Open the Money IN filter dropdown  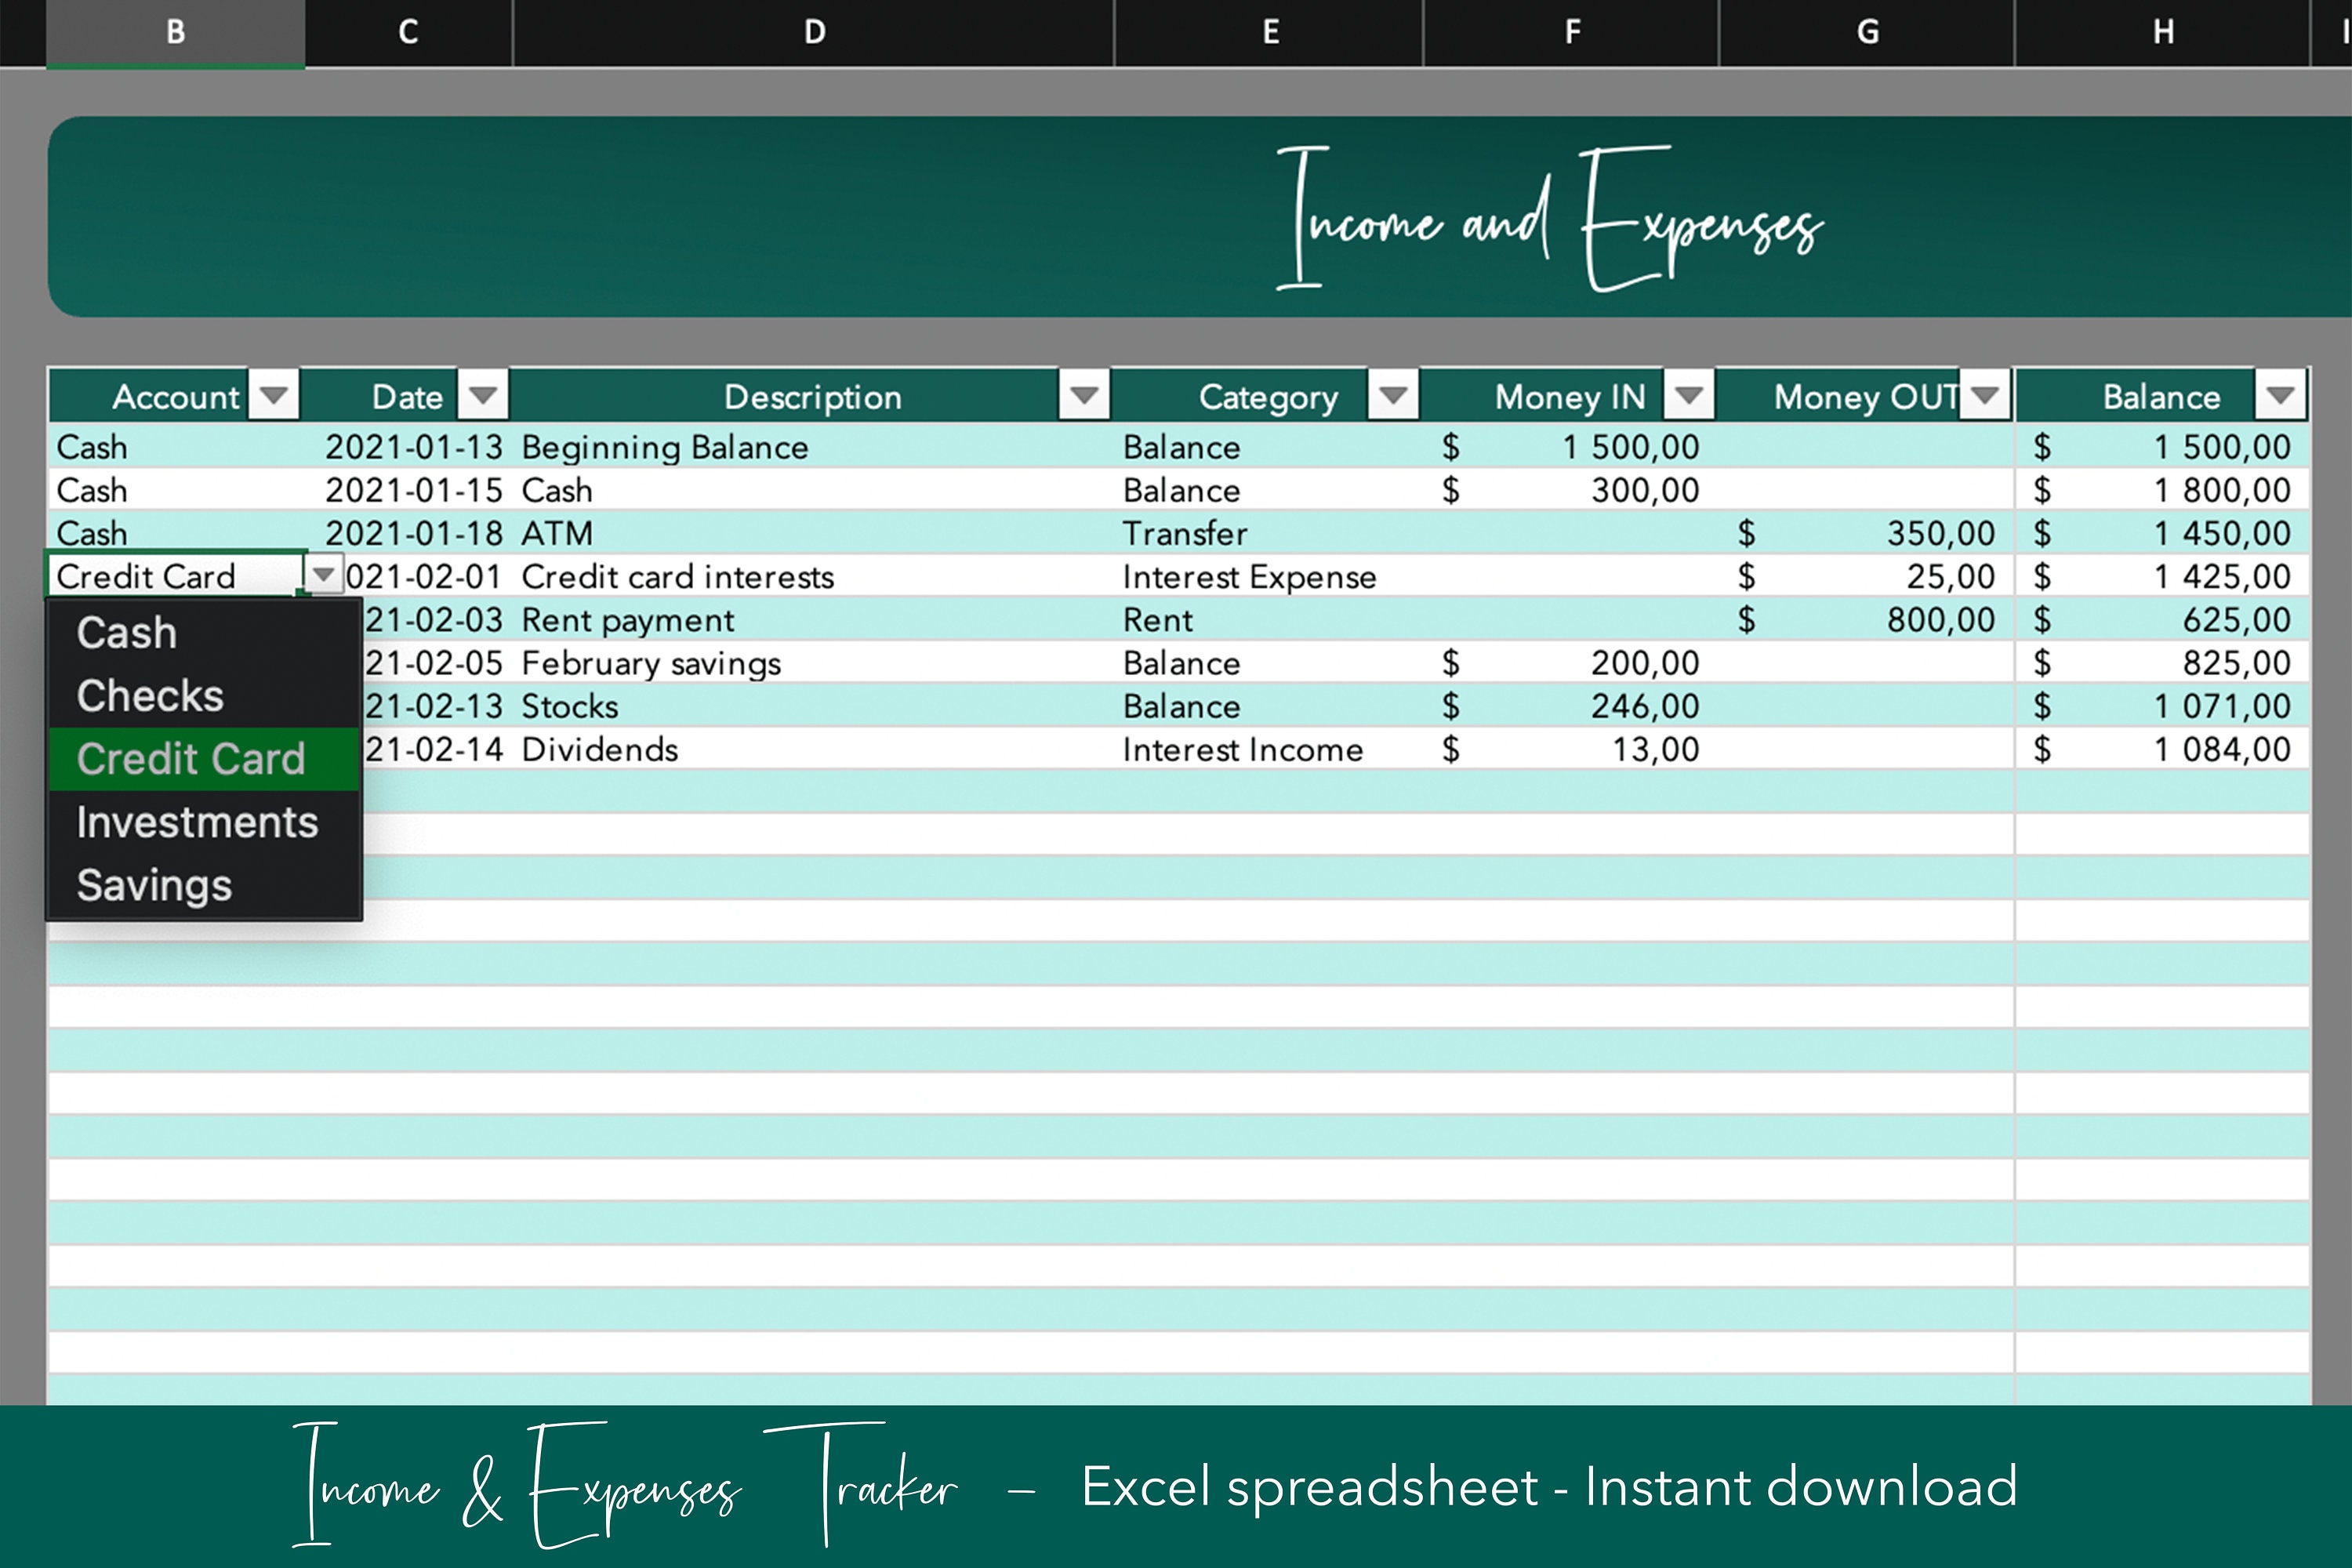pos(1689,394)
